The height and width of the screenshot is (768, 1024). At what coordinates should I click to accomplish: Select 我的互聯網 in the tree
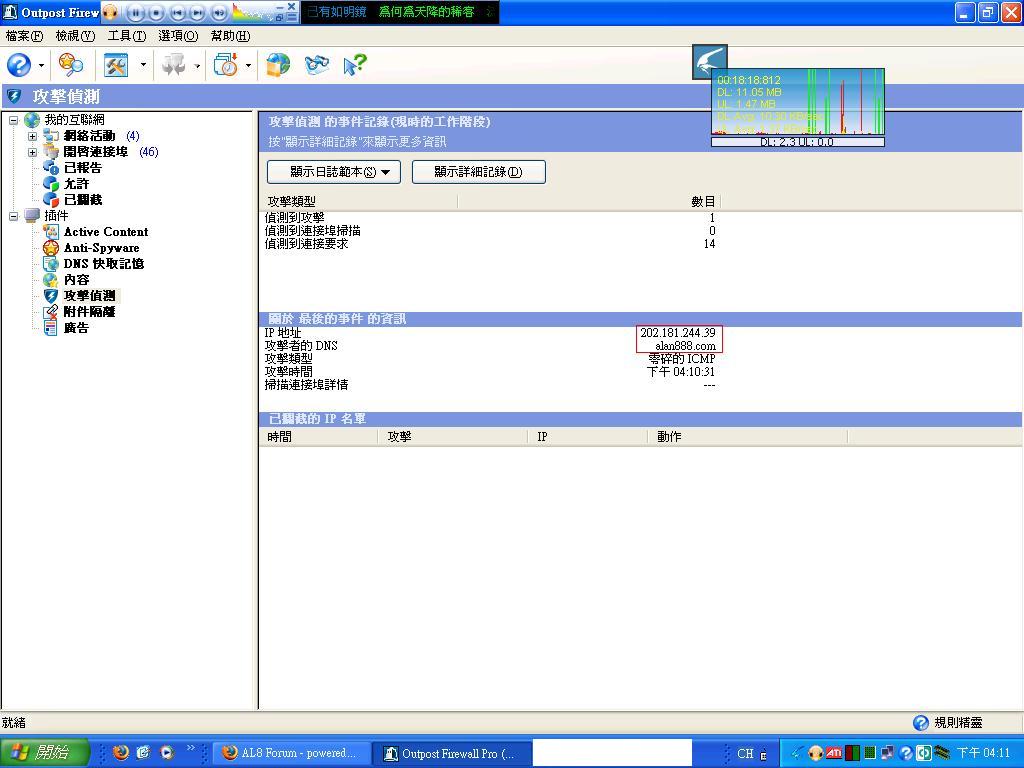click(74, 120)
